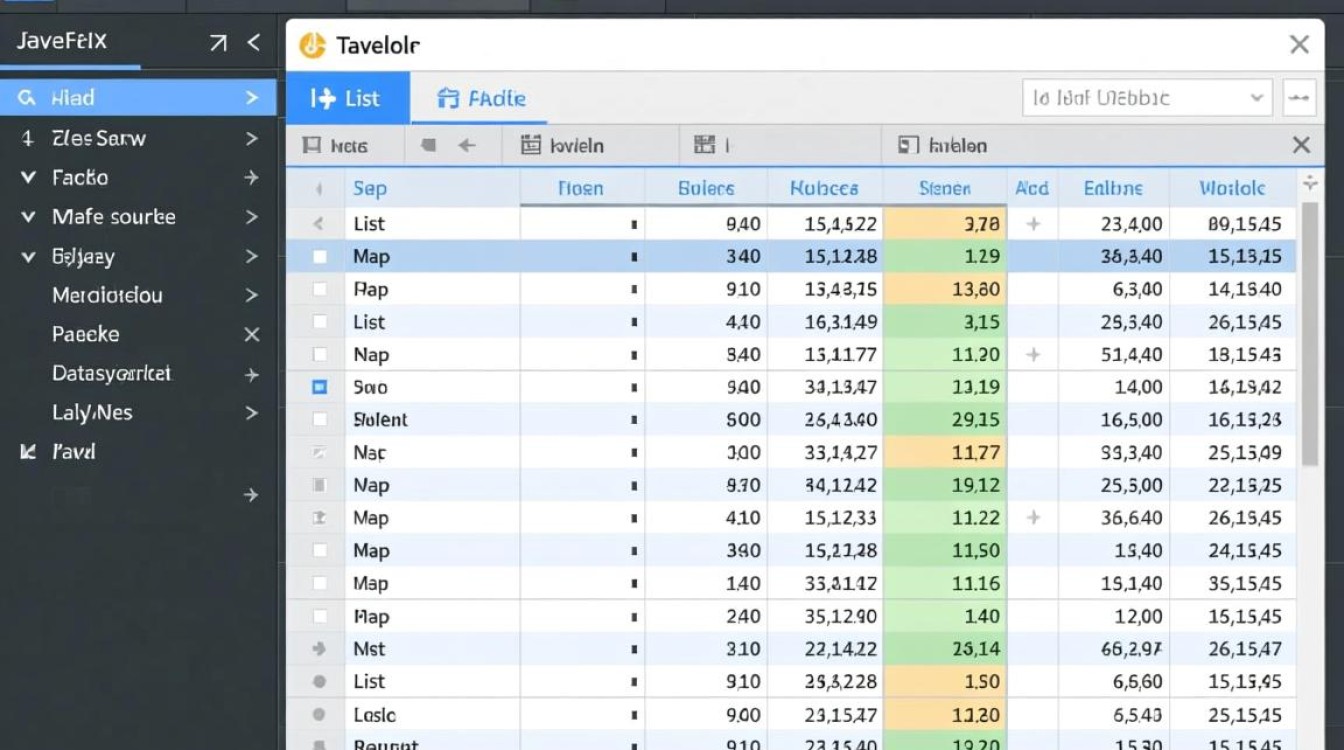Screen dimensions: 1344x750
Task: Click the plus icon in the Acd column
Action: click(1032, 223)
